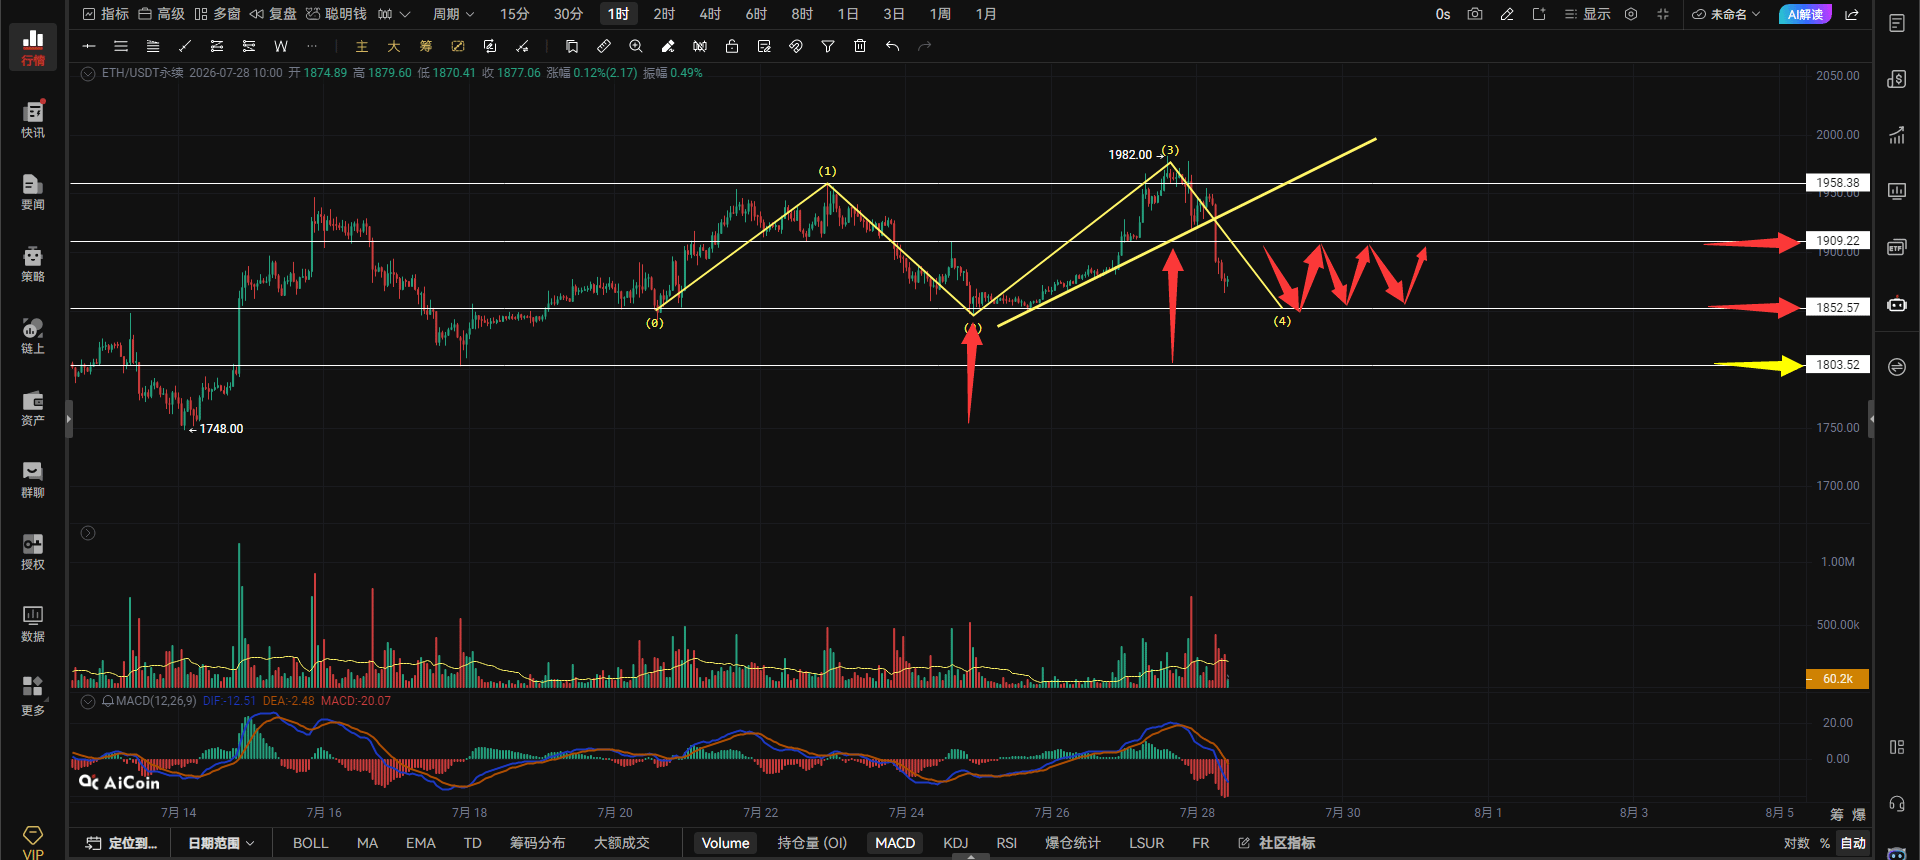Screen dimensions: 1920x860
Task: Switch to the 15分 timeframe
Action: pos(515,14)
